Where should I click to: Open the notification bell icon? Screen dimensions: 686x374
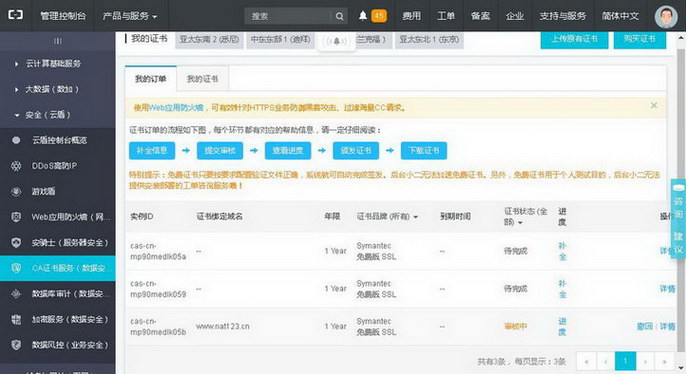(363, 16)
